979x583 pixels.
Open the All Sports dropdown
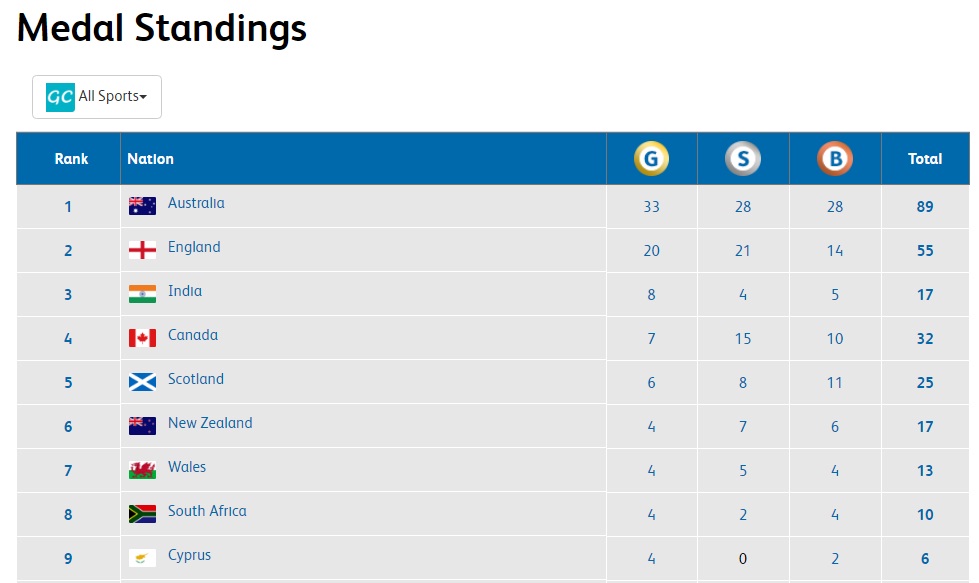pos(97,97)
